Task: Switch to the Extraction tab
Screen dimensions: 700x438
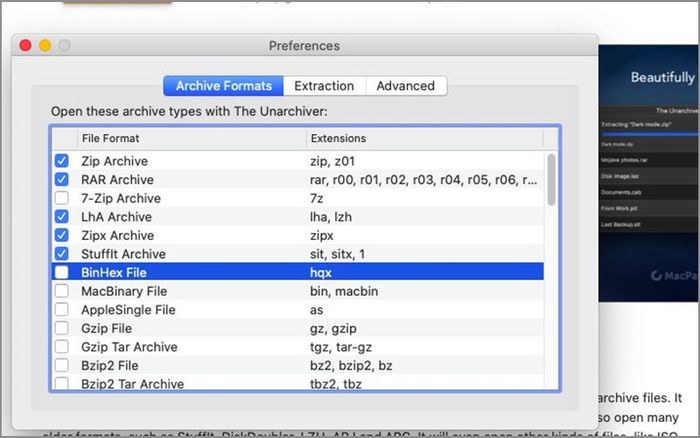Action: (x=324, y=86)
